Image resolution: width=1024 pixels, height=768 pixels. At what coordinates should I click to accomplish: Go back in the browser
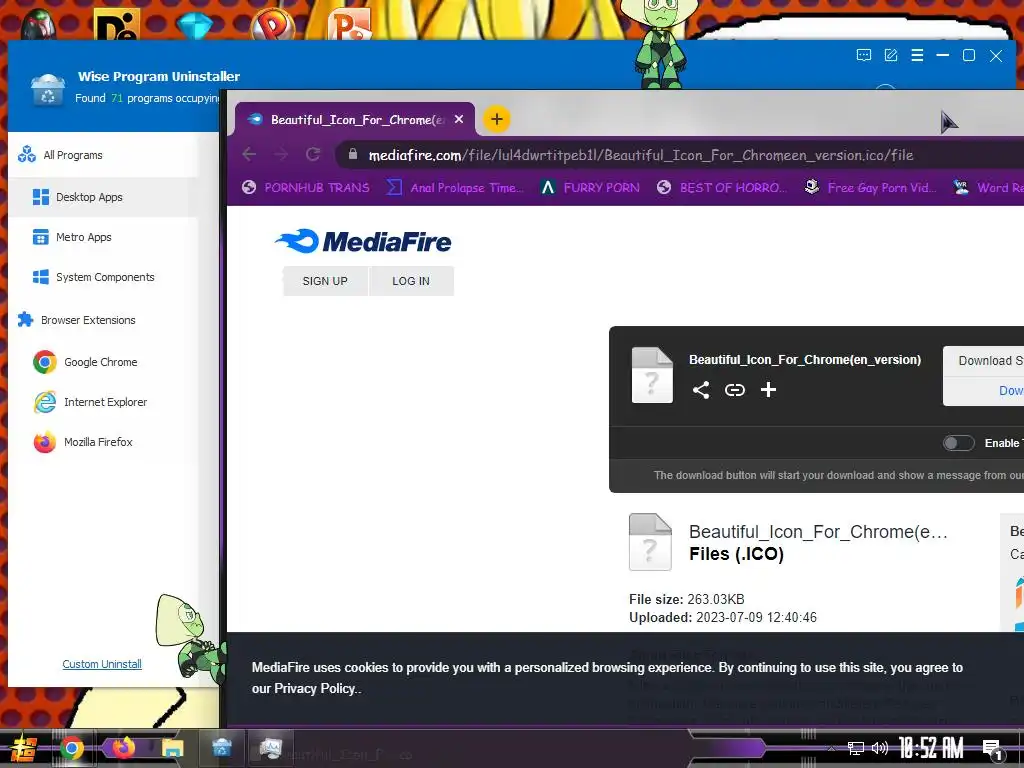pyautogui.click(x=249, y=154)
